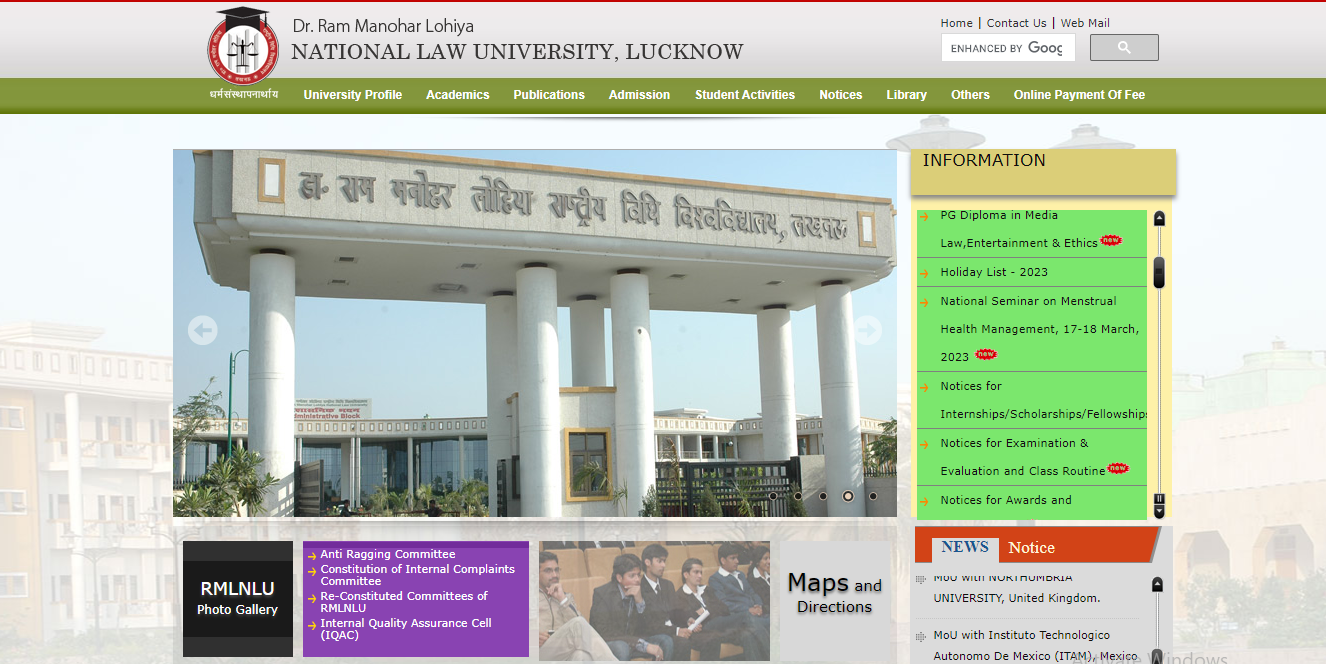
Task: Go to next slide arrow
Action: [x=867, y=330]
